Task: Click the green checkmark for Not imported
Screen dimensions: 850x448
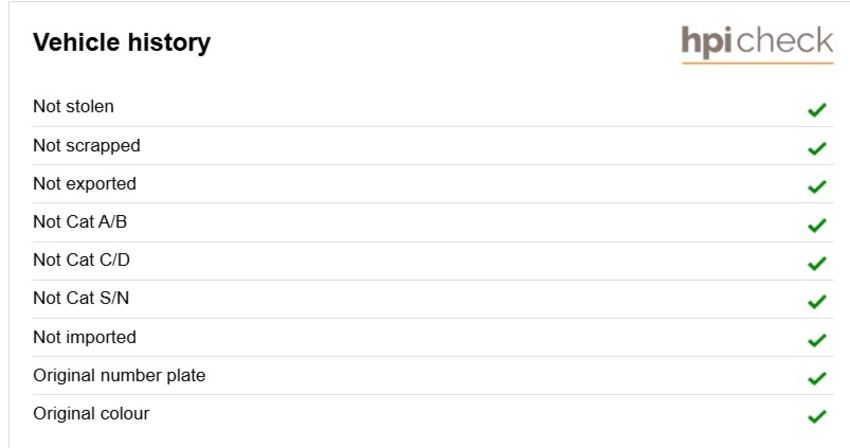Action: 817,340
